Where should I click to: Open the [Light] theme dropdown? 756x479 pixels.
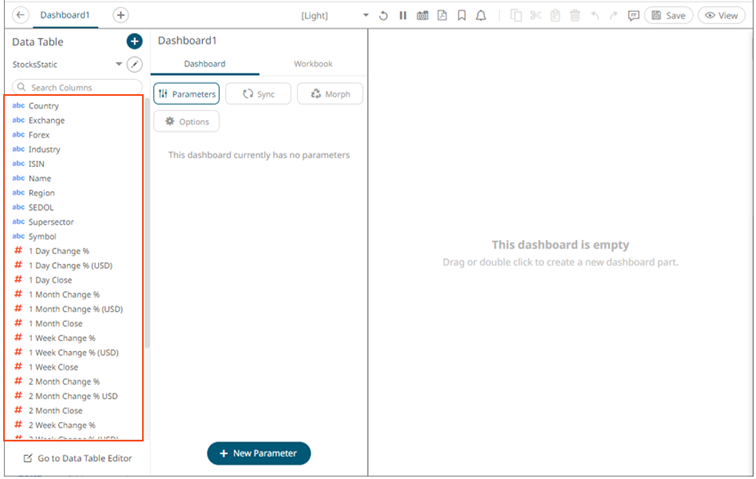pyautogui.click(x=365, y=15)
